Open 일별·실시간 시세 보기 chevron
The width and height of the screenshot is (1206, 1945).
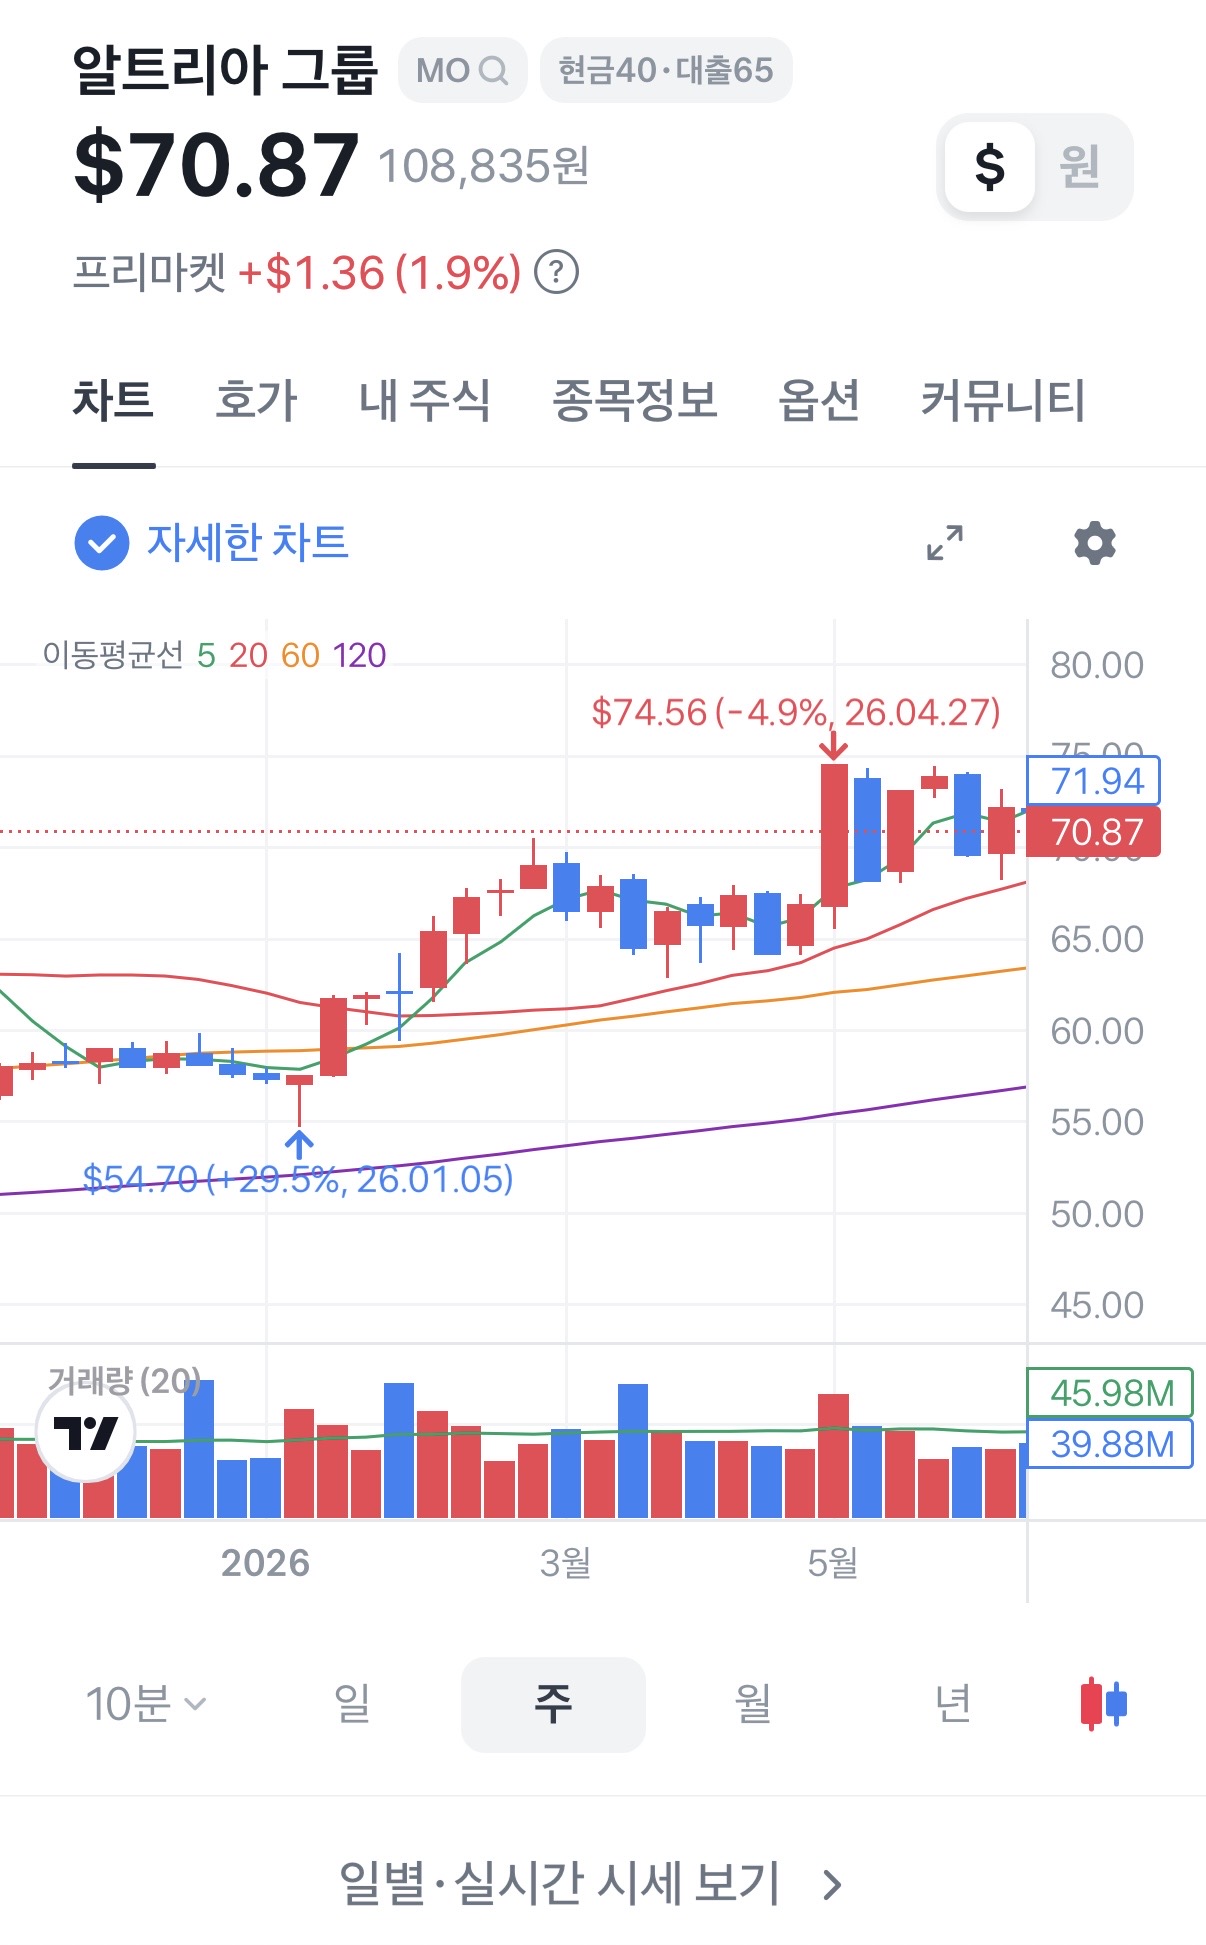click(832, 1885)
